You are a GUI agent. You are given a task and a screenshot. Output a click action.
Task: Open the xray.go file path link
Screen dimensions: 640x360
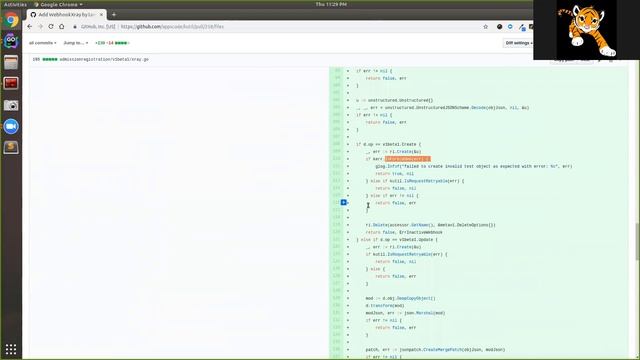coord(104,60)
